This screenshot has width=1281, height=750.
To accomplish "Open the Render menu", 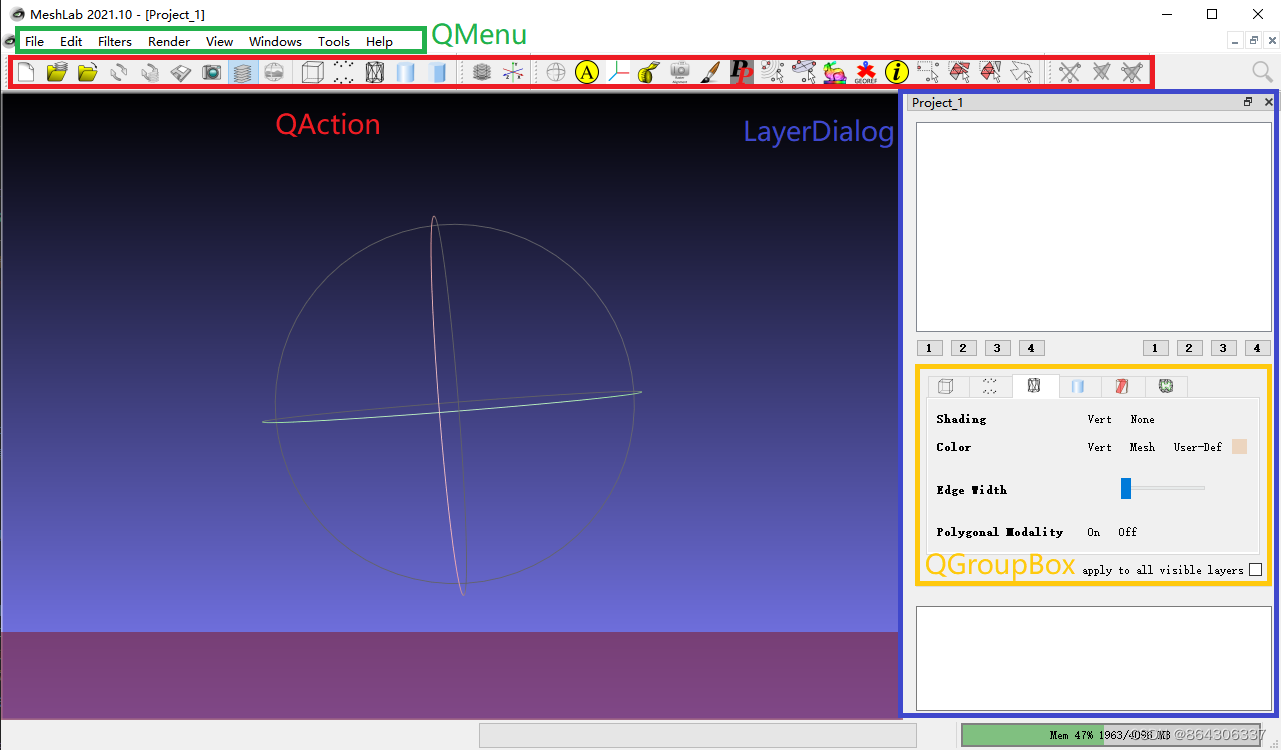I will tap(169, 41).
